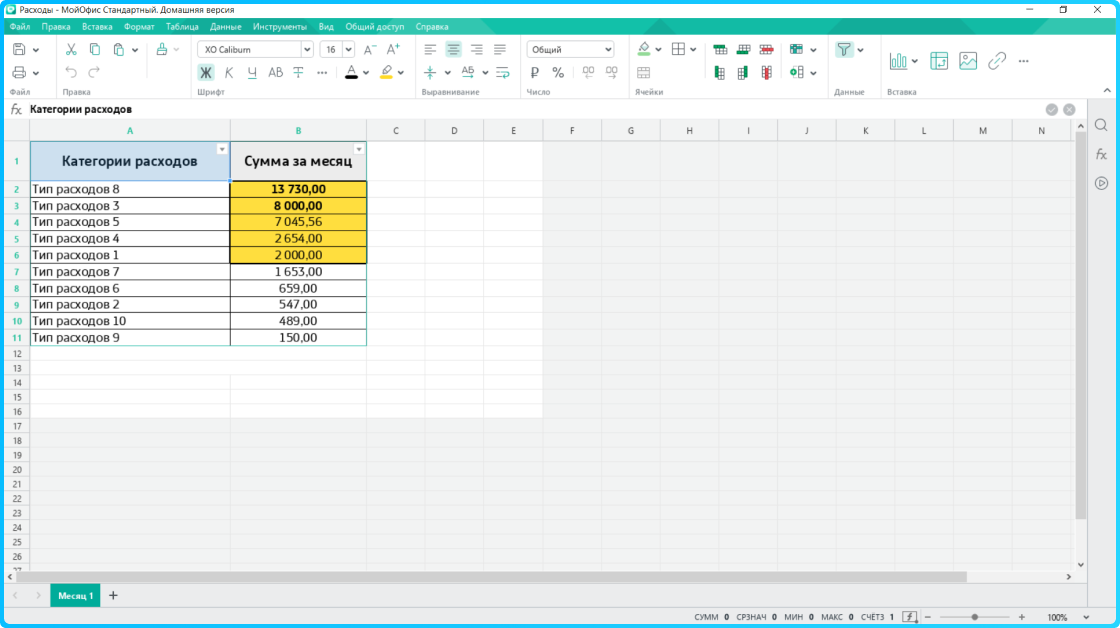
Task: Open filter dropdown in Категории расходов header
Action: pyautogui.click(x=222, y=149)
